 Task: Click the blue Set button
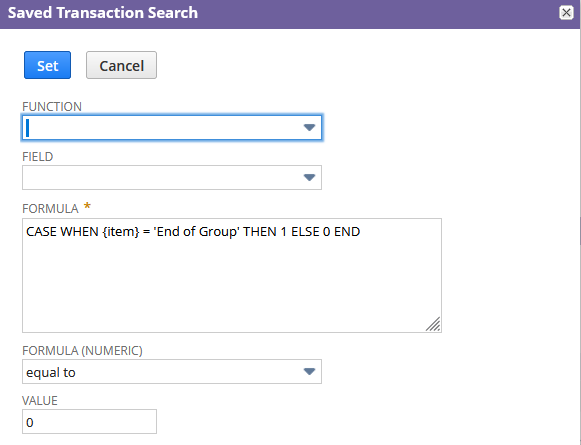pos(47,65)
